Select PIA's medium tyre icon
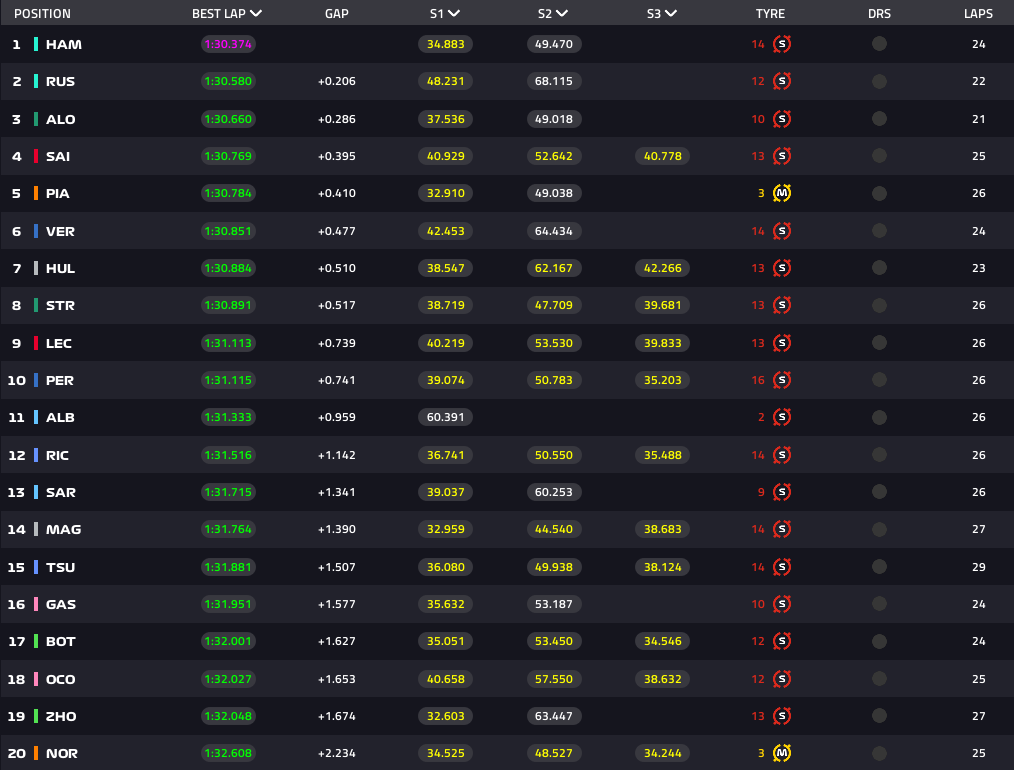The image size is (1014, 770). point(782,194)
